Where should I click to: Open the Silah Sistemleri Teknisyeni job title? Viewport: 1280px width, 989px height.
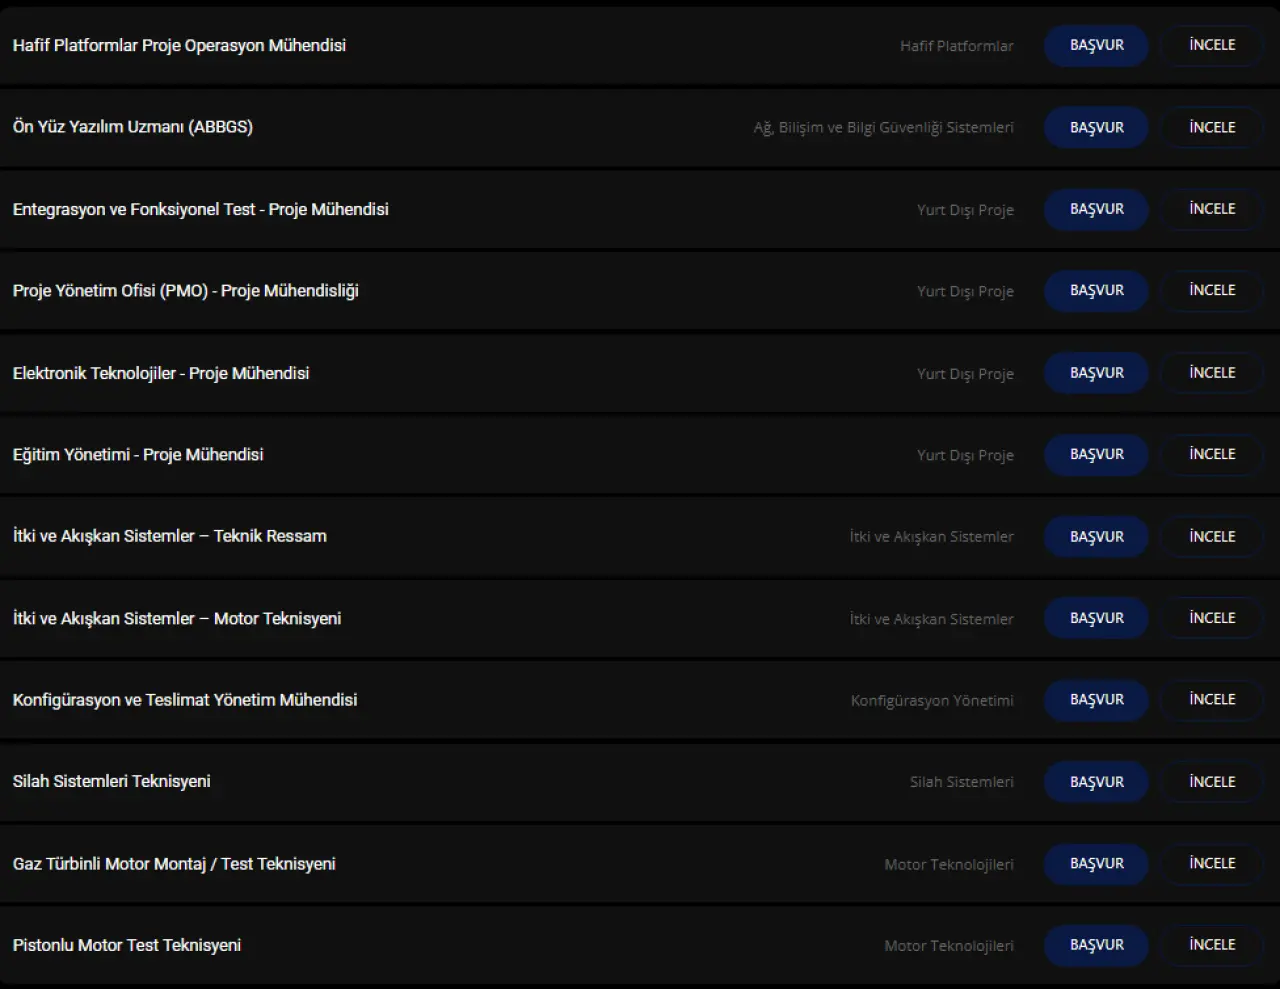(x=112, y=782)
